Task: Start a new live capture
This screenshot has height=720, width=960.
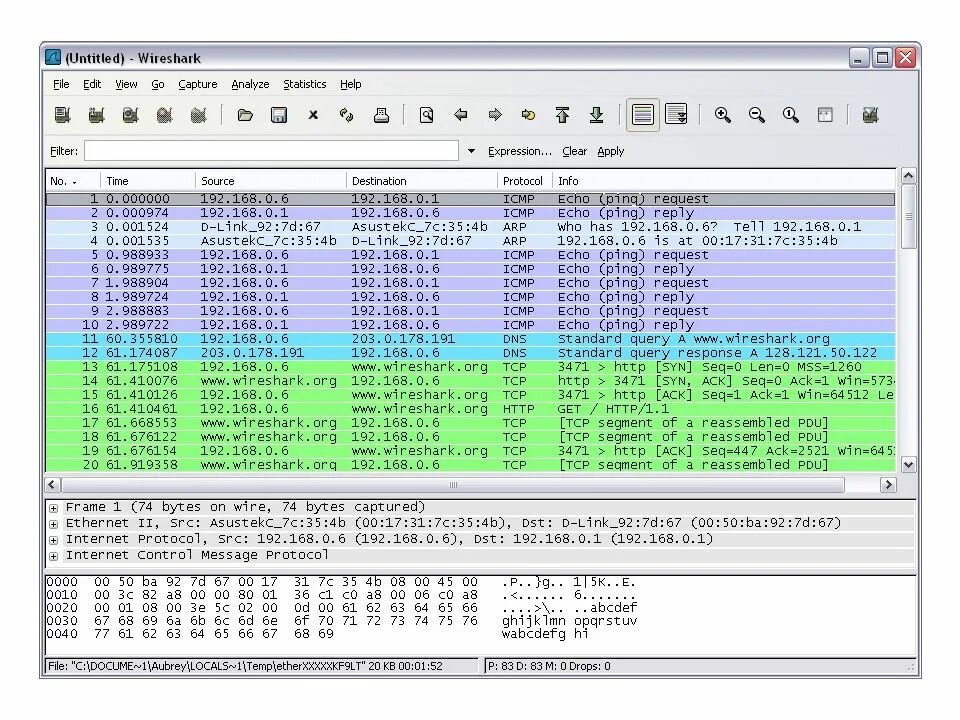Action: point(130,115)
